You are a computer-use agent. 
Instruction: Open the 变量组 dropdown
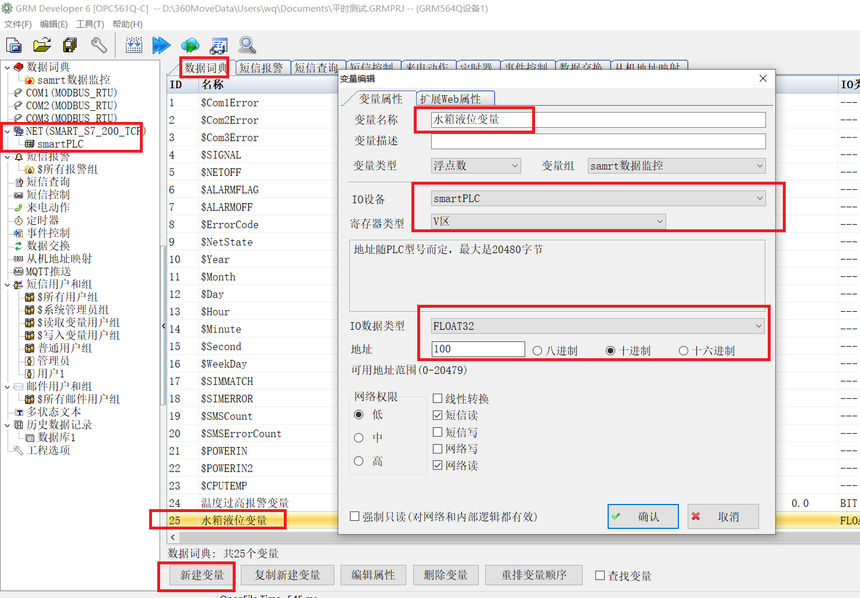(x=677, y=166)
